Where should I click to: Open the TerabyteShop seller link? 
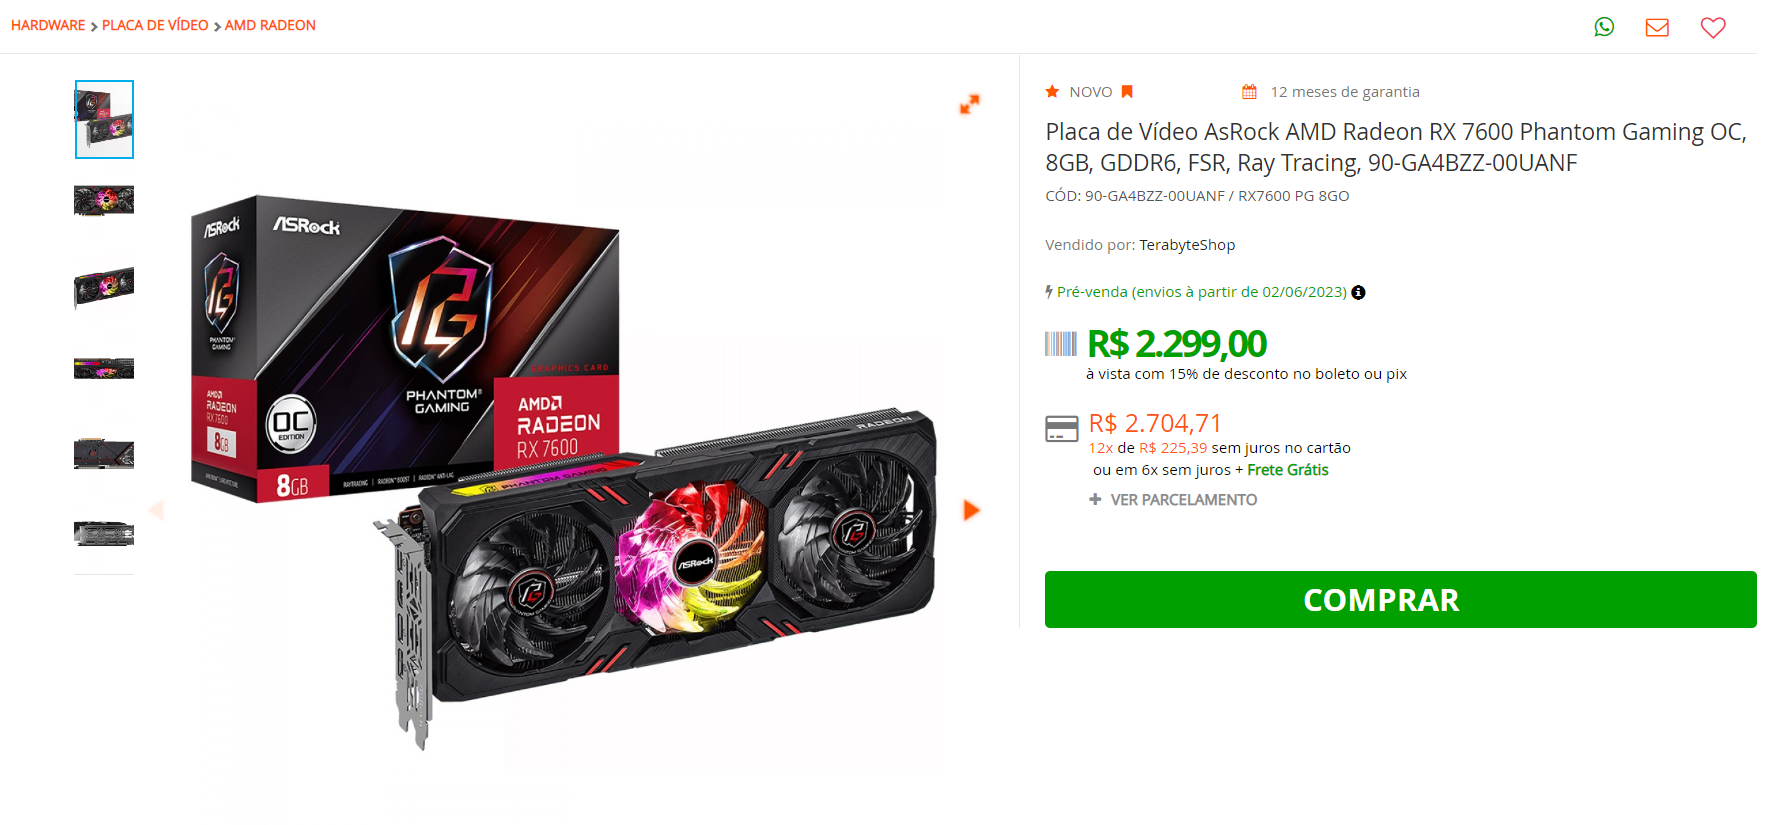[1187, 245]
